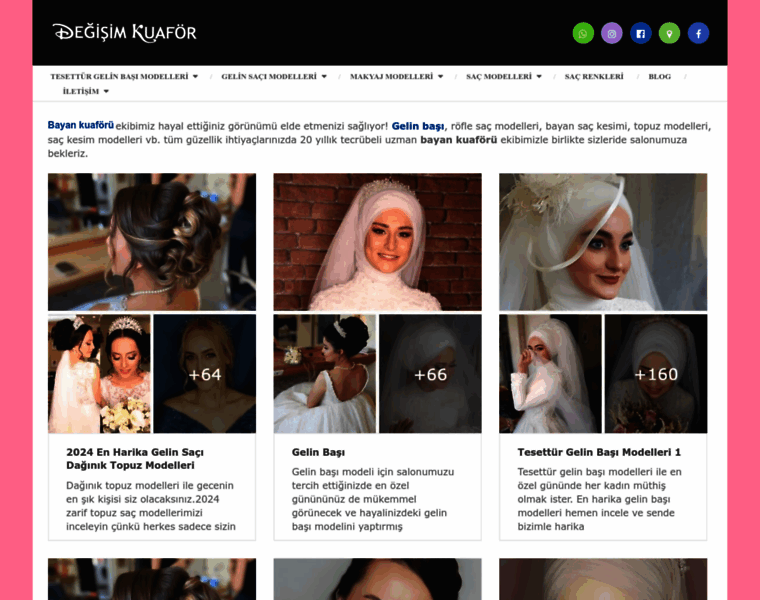This screenshot has height=600, width=760.
Task: Click 'Tesettür gelin başı modelleri ile en' description
Action: [600, 499]
